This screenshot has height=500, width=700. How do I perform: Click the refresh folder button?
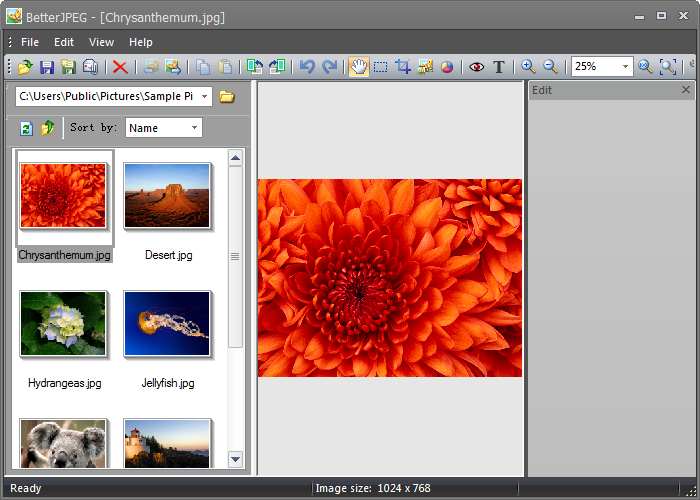[x=26, y=129]
